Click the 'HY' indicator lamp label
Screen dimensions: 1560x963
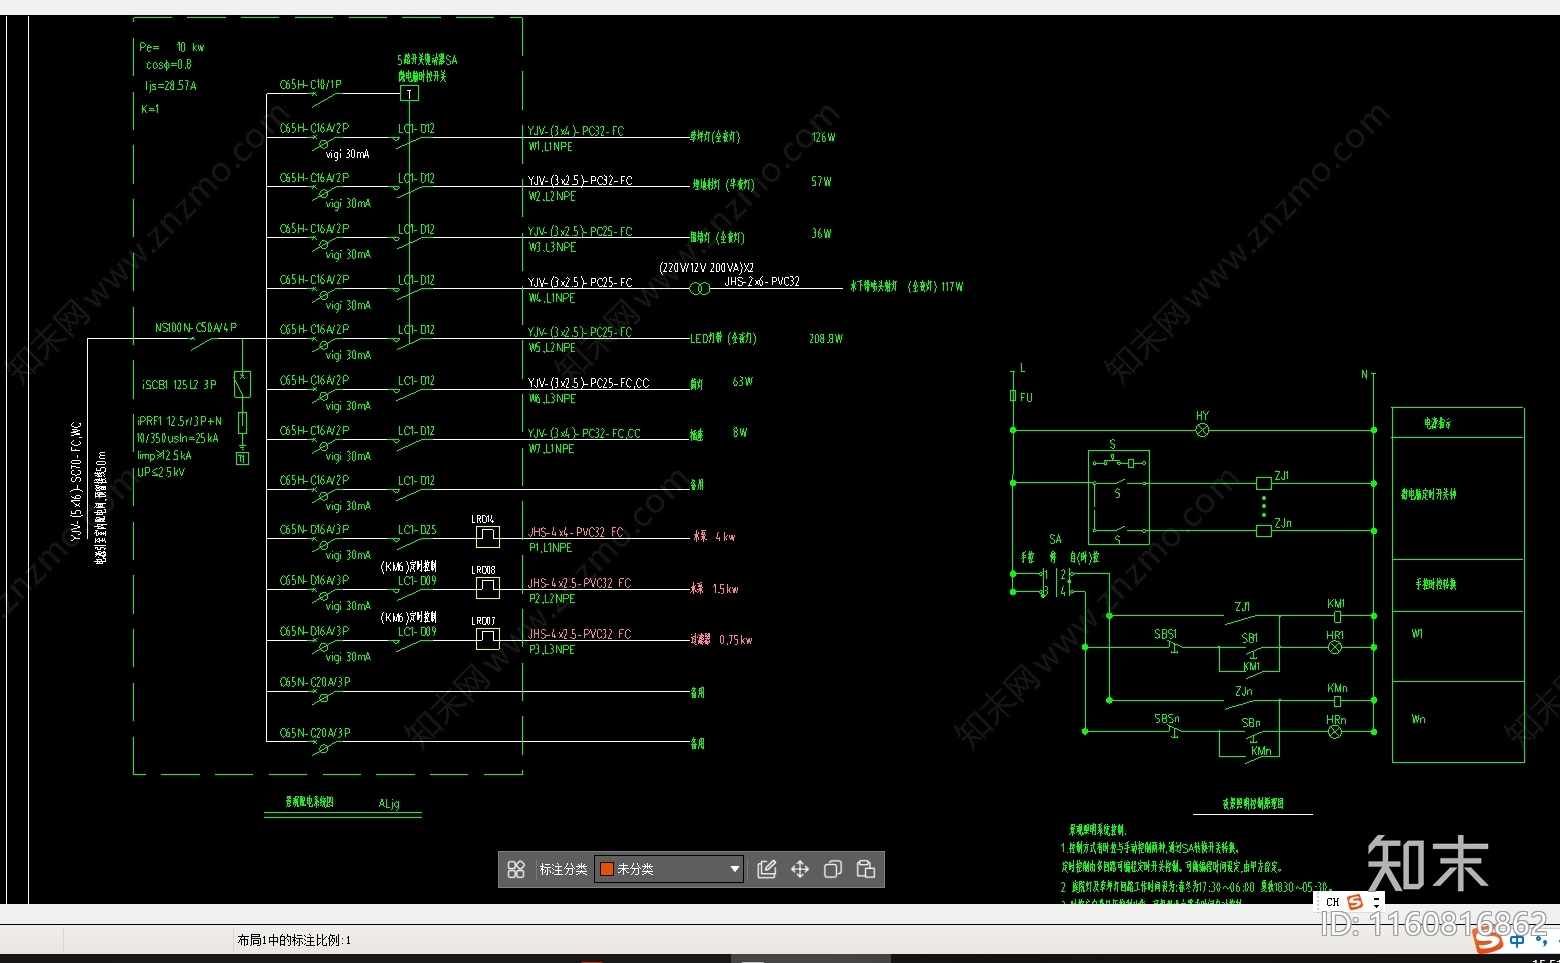[x=1202, y=416]
